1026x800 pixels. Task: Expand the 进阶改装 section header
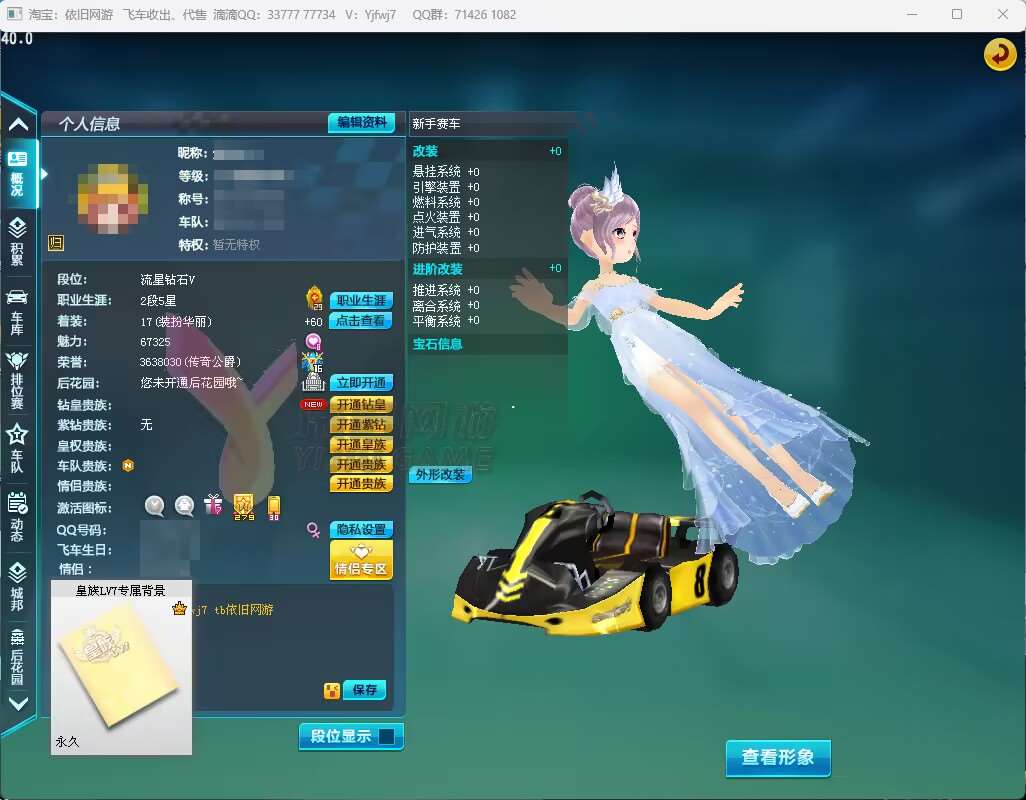[487, 269]
